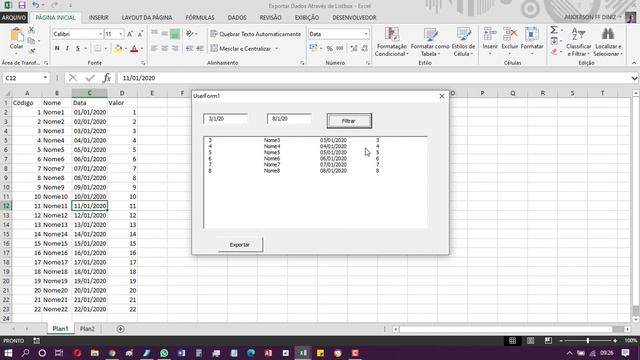
Task: Click Mesclar e Centralizar
Action: coord(241,49)
